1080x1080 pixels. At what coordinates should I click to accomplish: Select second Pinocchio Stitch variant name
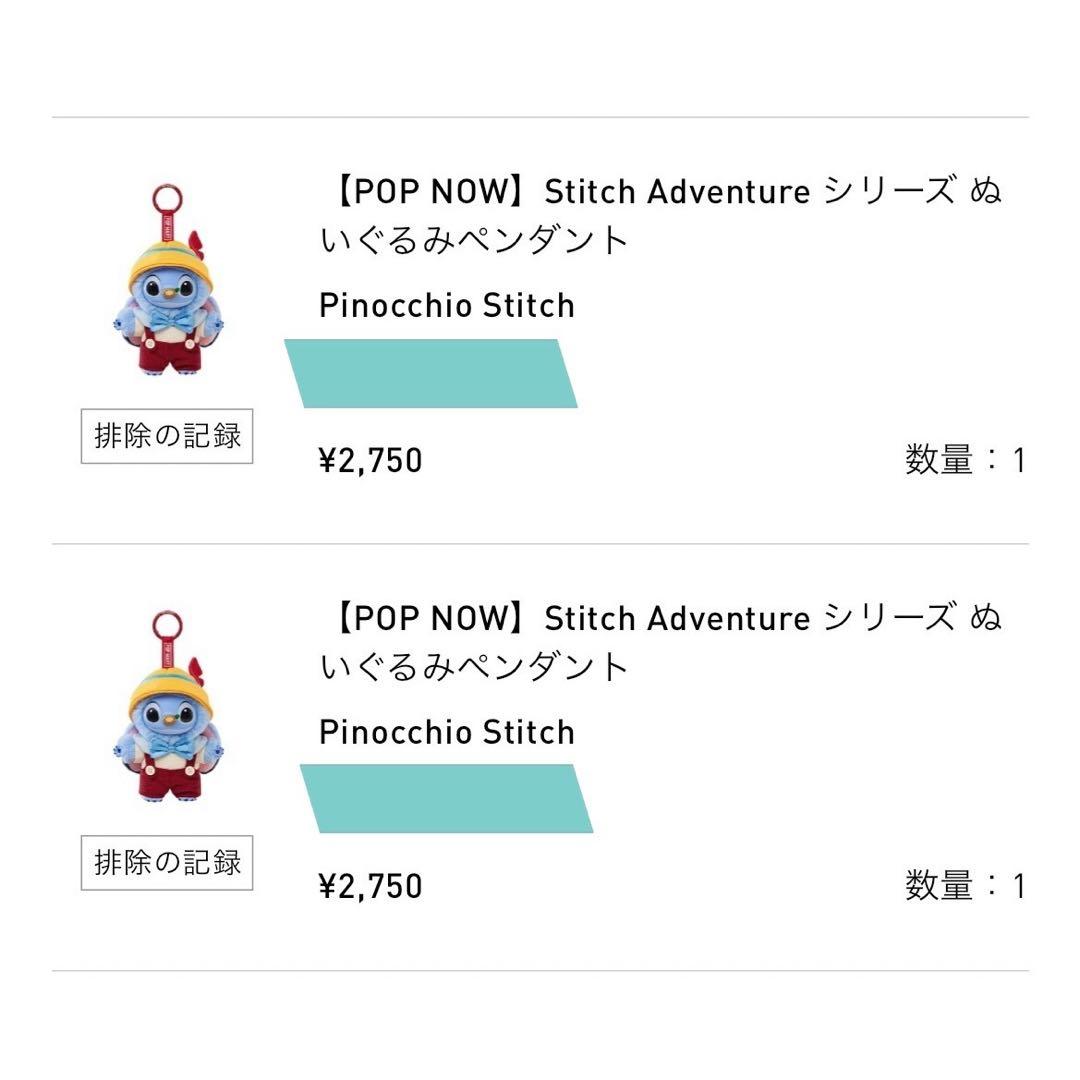446,732
